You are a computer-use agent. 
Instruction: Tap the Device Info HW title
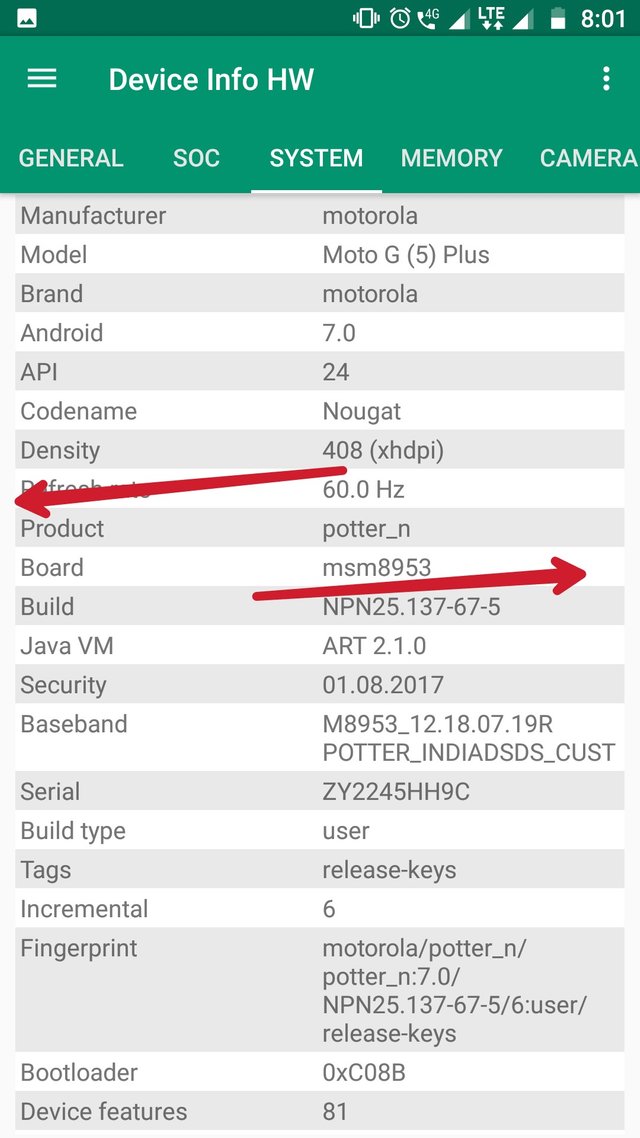pyautogui.click(x=211, y=80)
